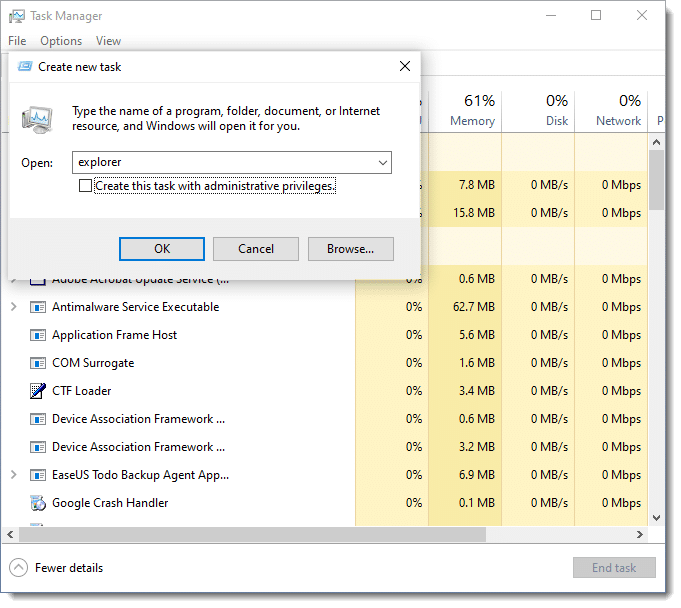The height and width of the screenshot is (608, 681).
Task: Sort by the Memory column header
Action: (x=465, y=111)
